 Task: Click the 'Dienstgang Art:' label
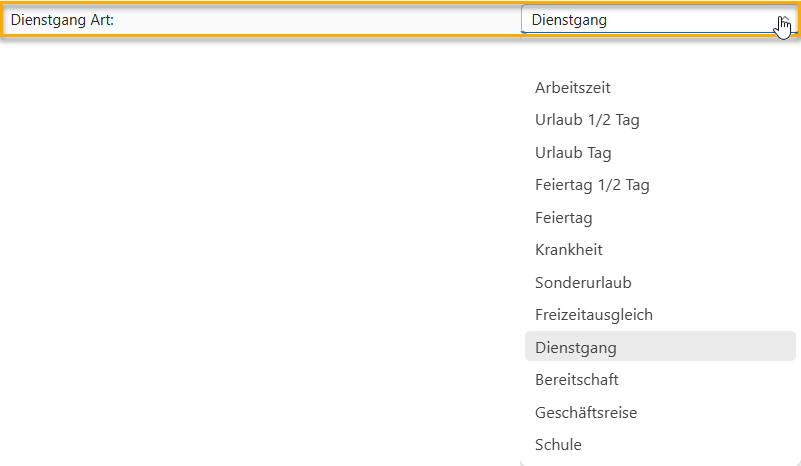(62, 20)
